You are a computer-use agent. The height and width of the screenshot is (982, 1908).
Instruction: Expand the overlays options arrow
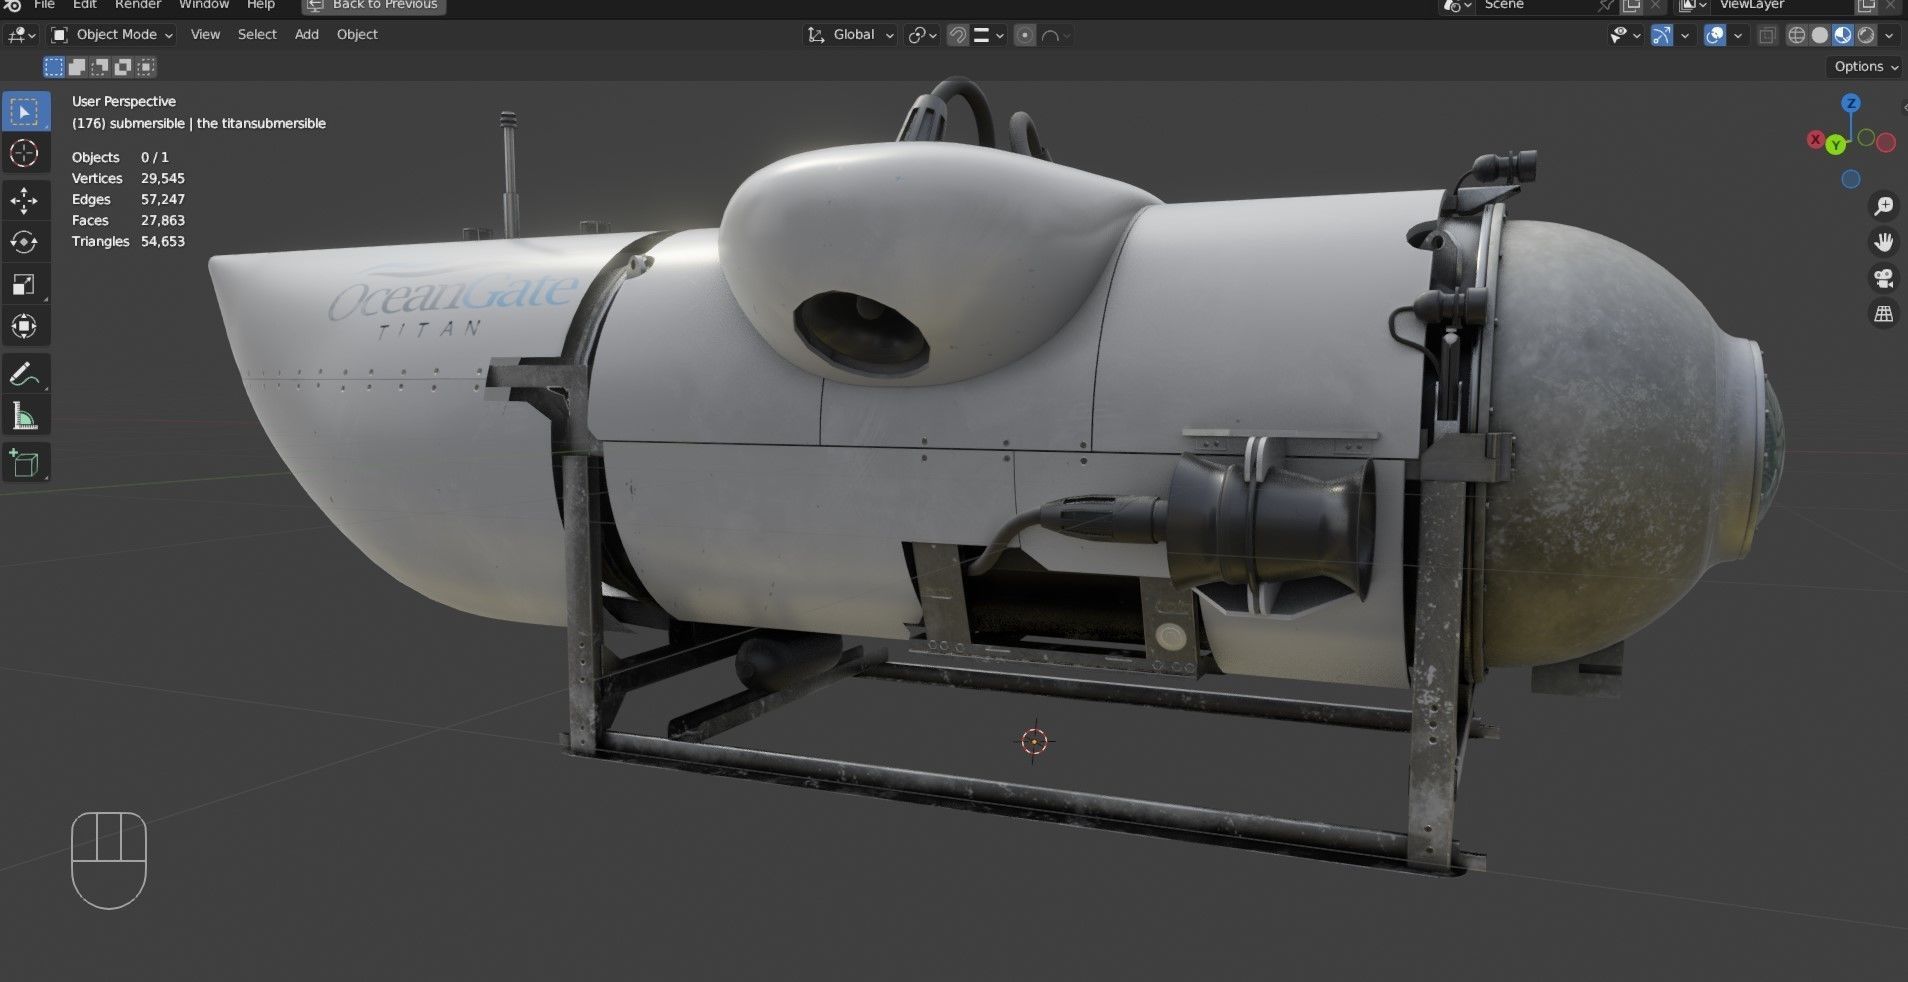(1738, 35)
